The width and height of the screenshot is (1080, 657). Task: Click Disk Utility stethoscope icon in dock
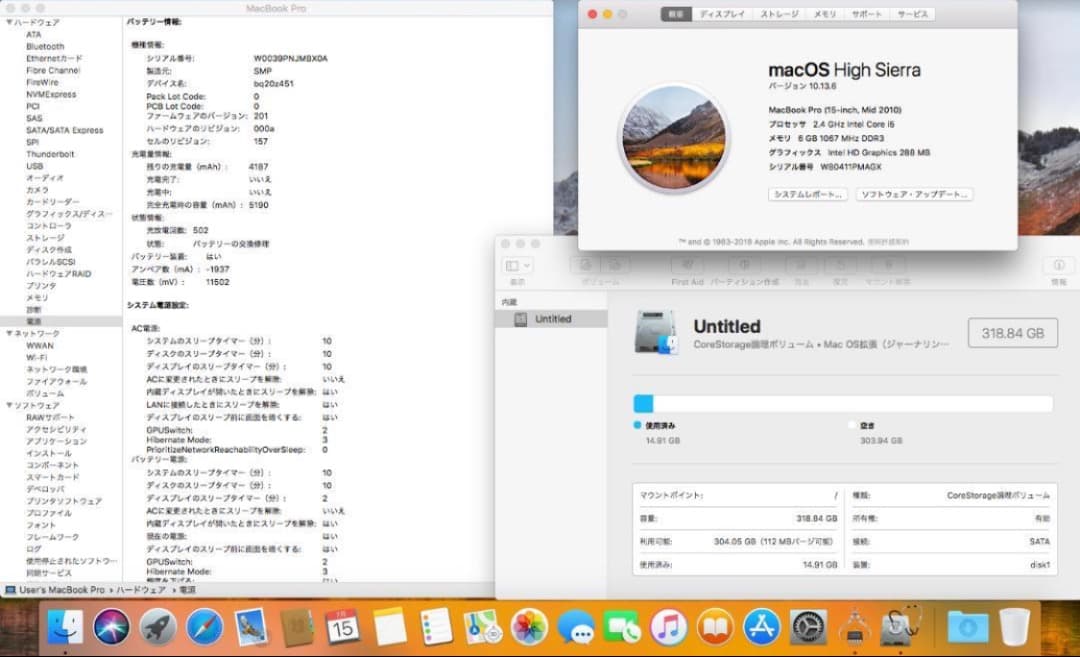coord(901,627)
